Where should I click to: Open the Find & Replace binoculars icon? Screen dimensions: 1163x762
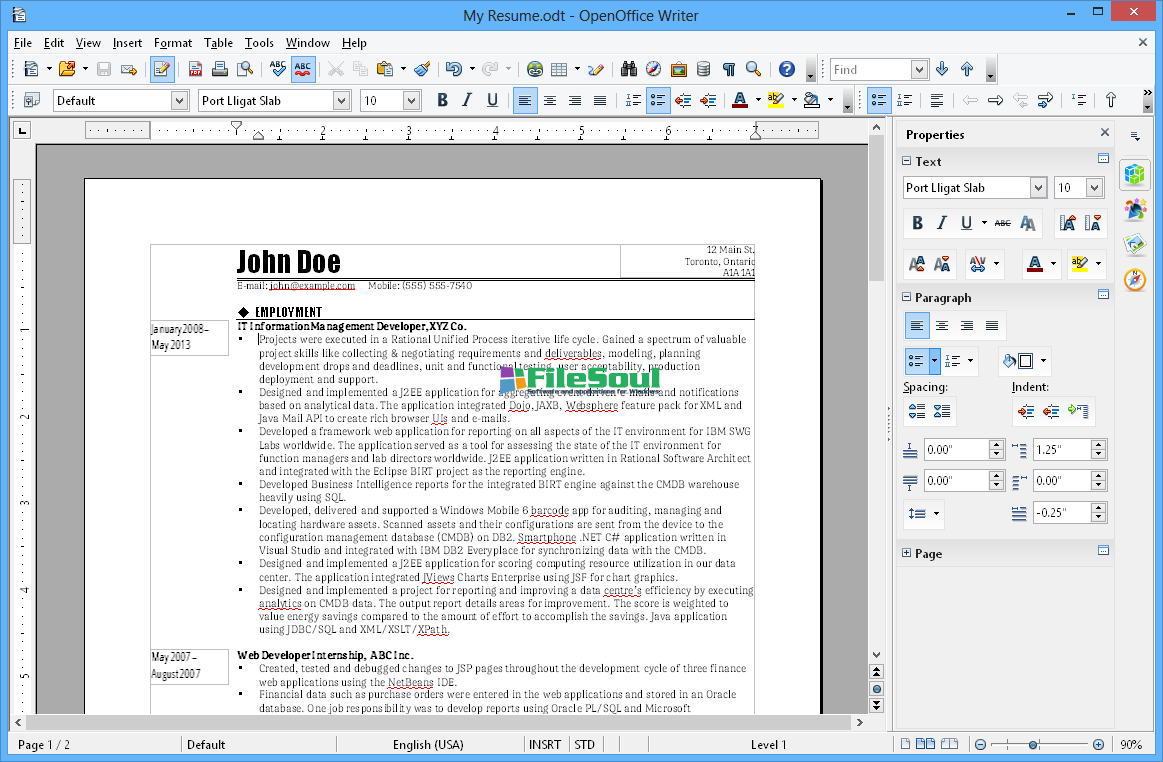[x=629, y=69]
